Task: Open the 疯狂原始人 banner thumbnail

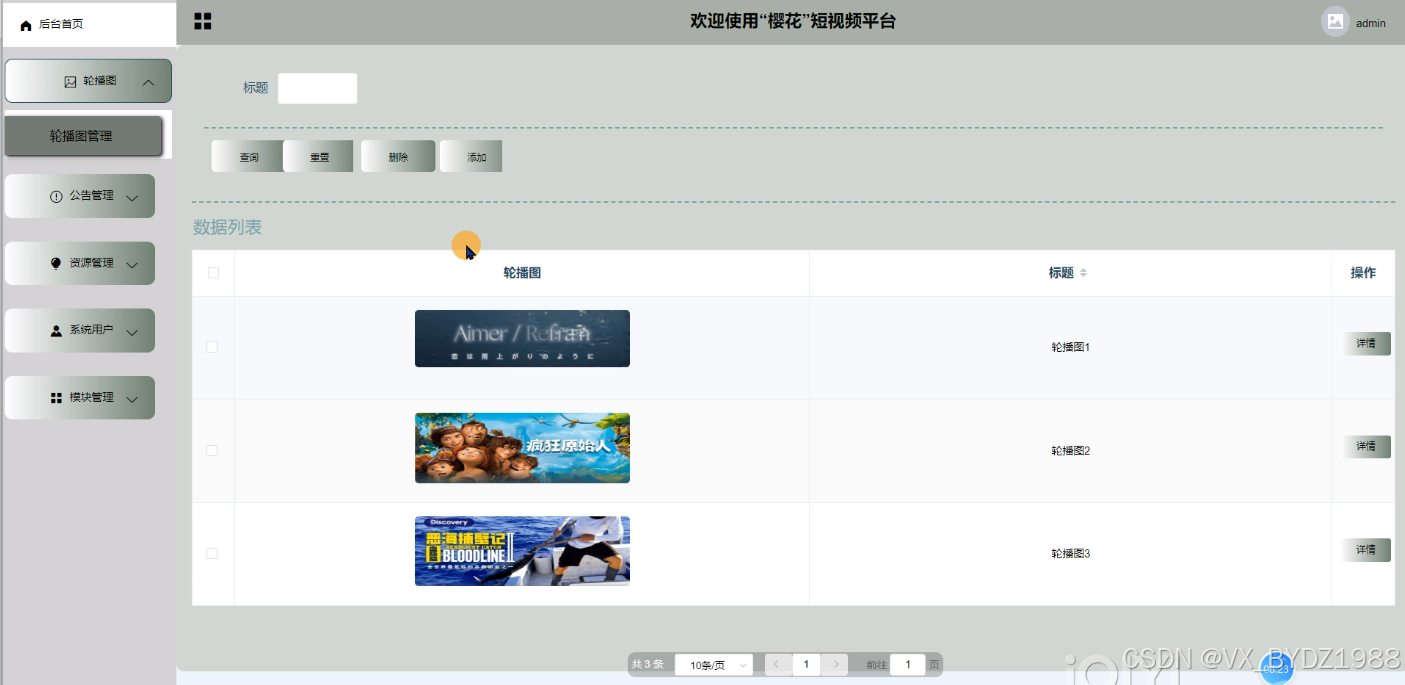Action: tap(522, 448)
